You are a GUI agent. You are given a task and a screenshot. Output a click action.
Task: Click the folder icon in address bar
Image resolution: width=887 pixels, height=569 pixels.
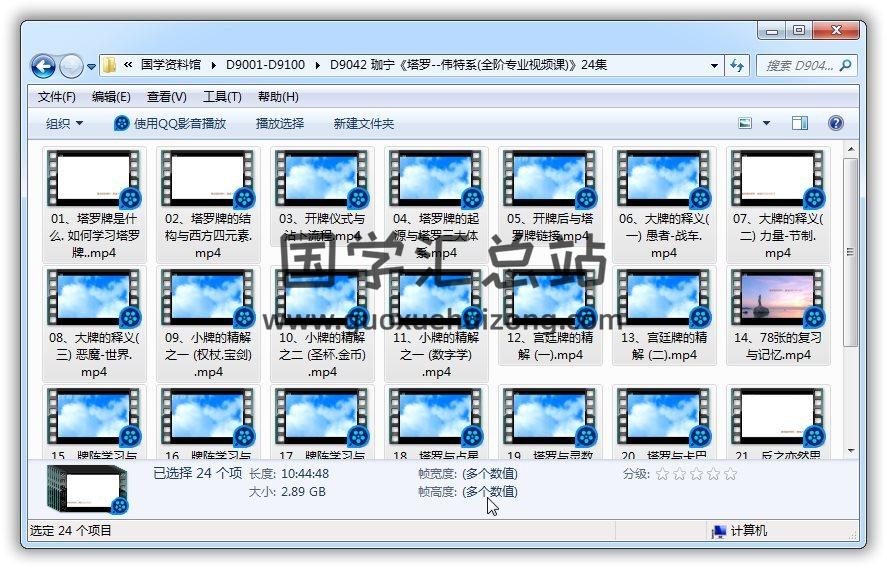(110, 65)
